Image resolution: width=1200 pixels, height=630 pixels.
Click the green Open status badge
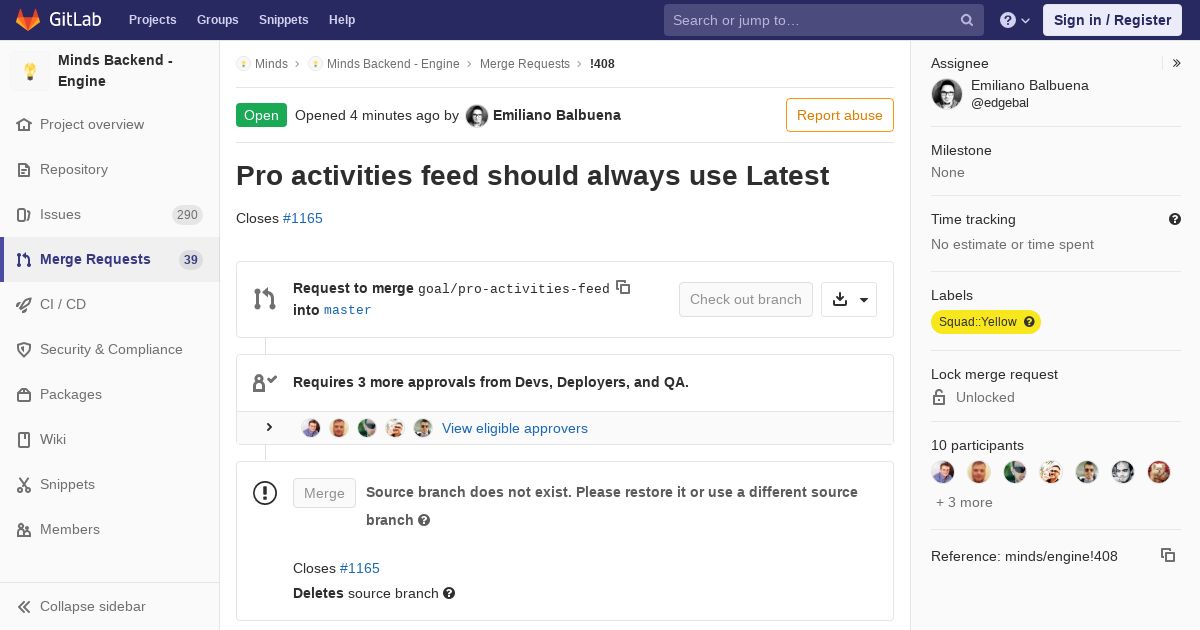point(261,115)
